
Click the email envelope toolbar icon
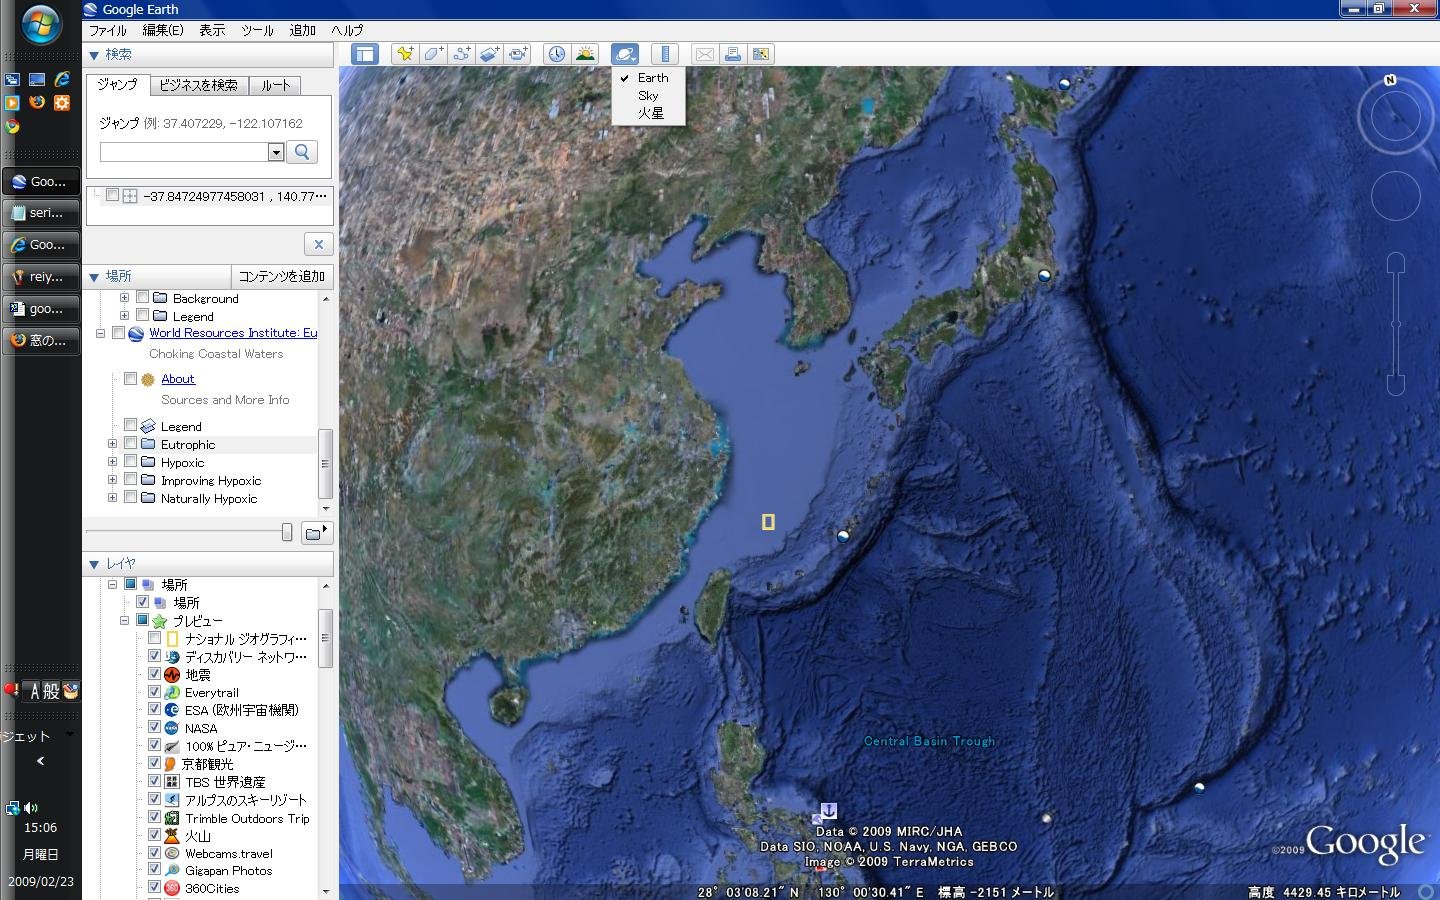pyautogui.click(x=705, y=54)
